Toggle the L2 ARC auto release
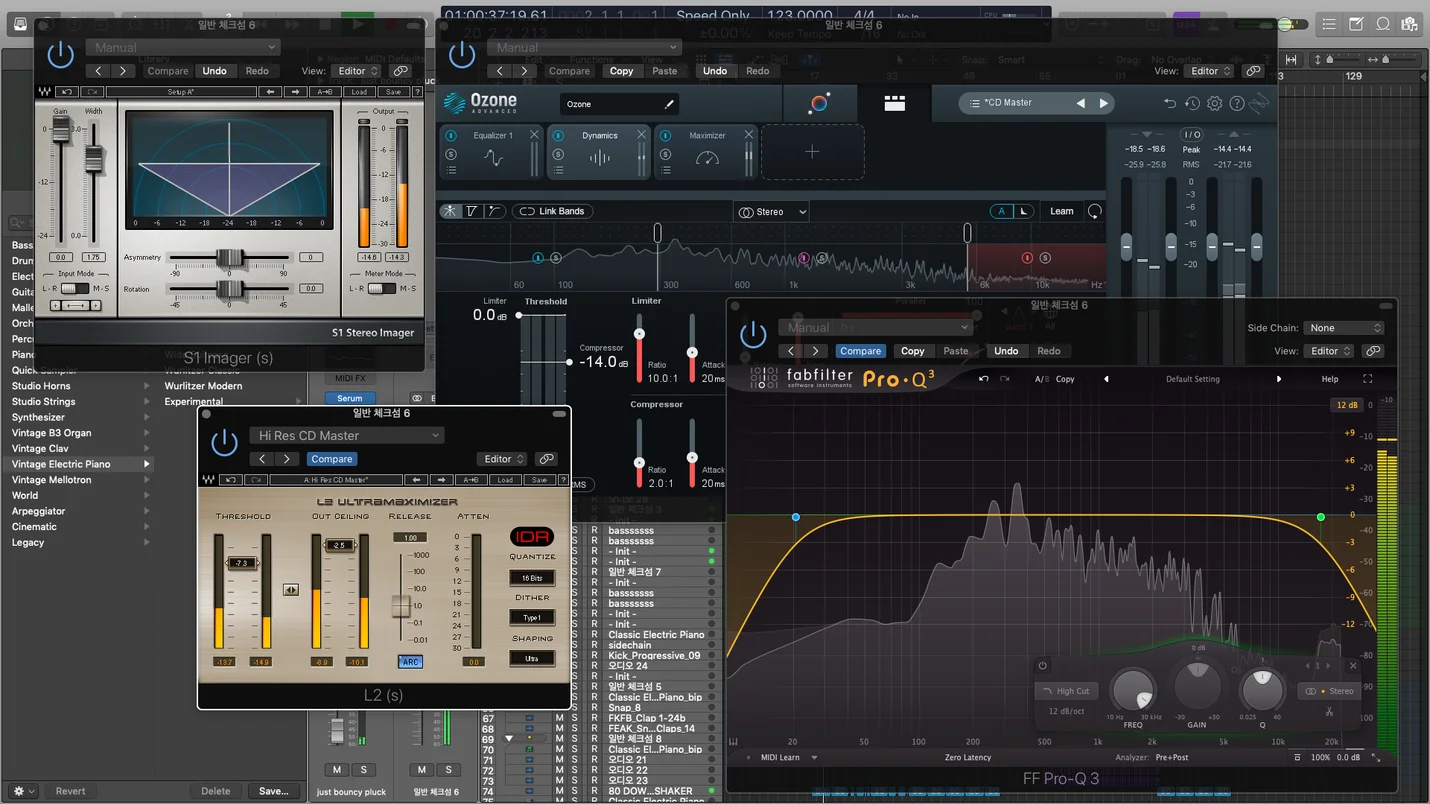Viewport: 1430px width, 804px height. click(x=410, y=662)
